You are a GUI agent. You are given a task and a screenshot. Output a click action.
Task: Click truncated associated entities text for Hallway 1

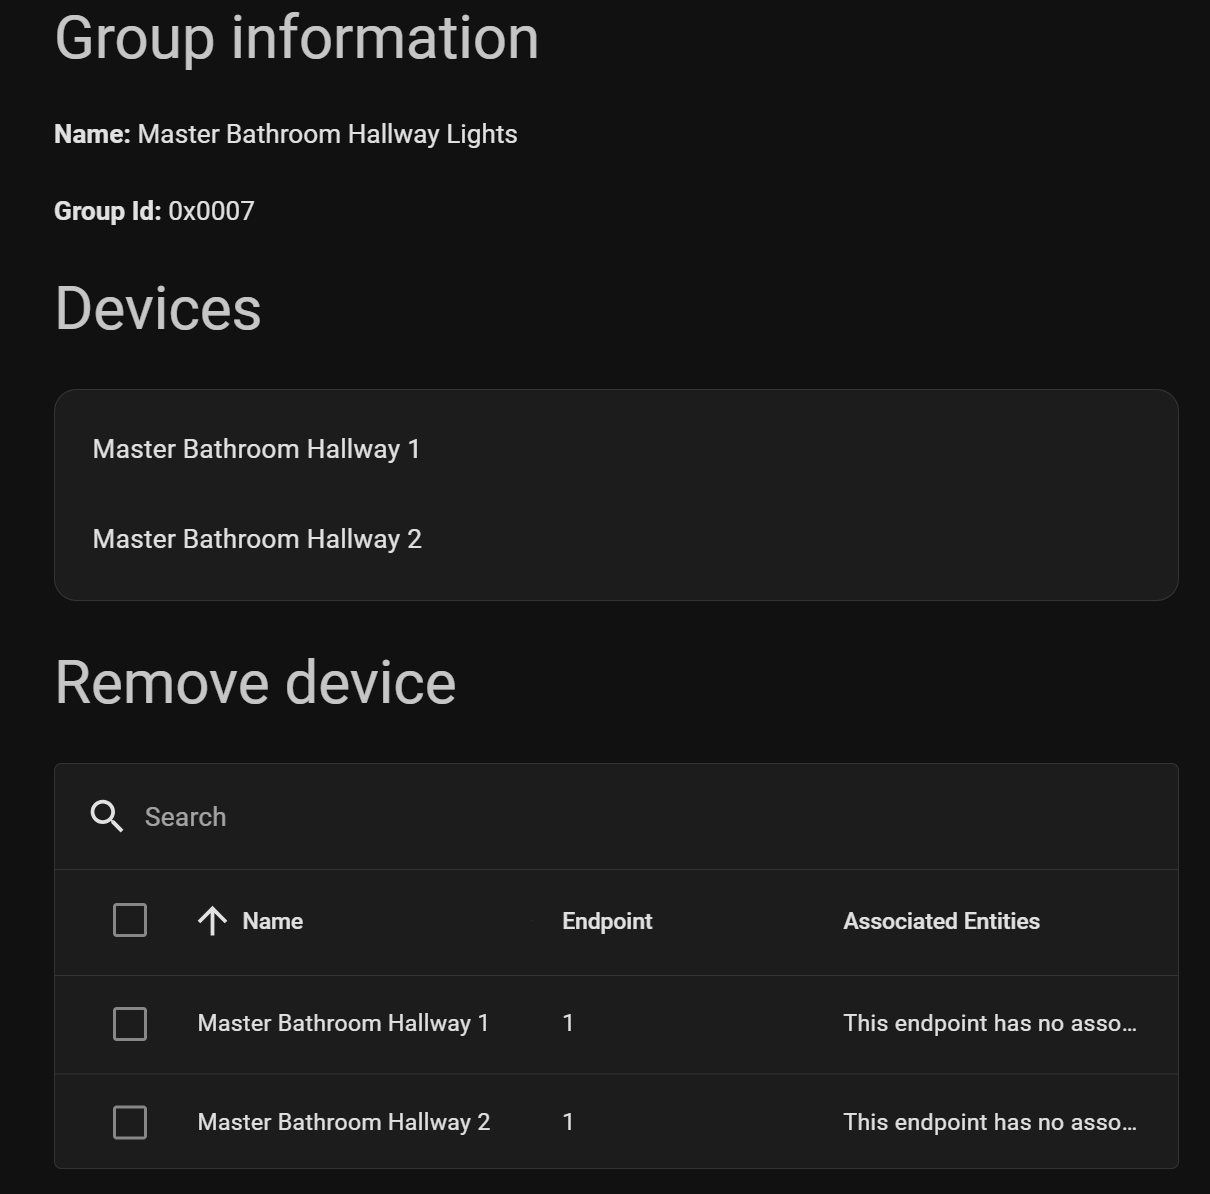(x=989, y=1023)
